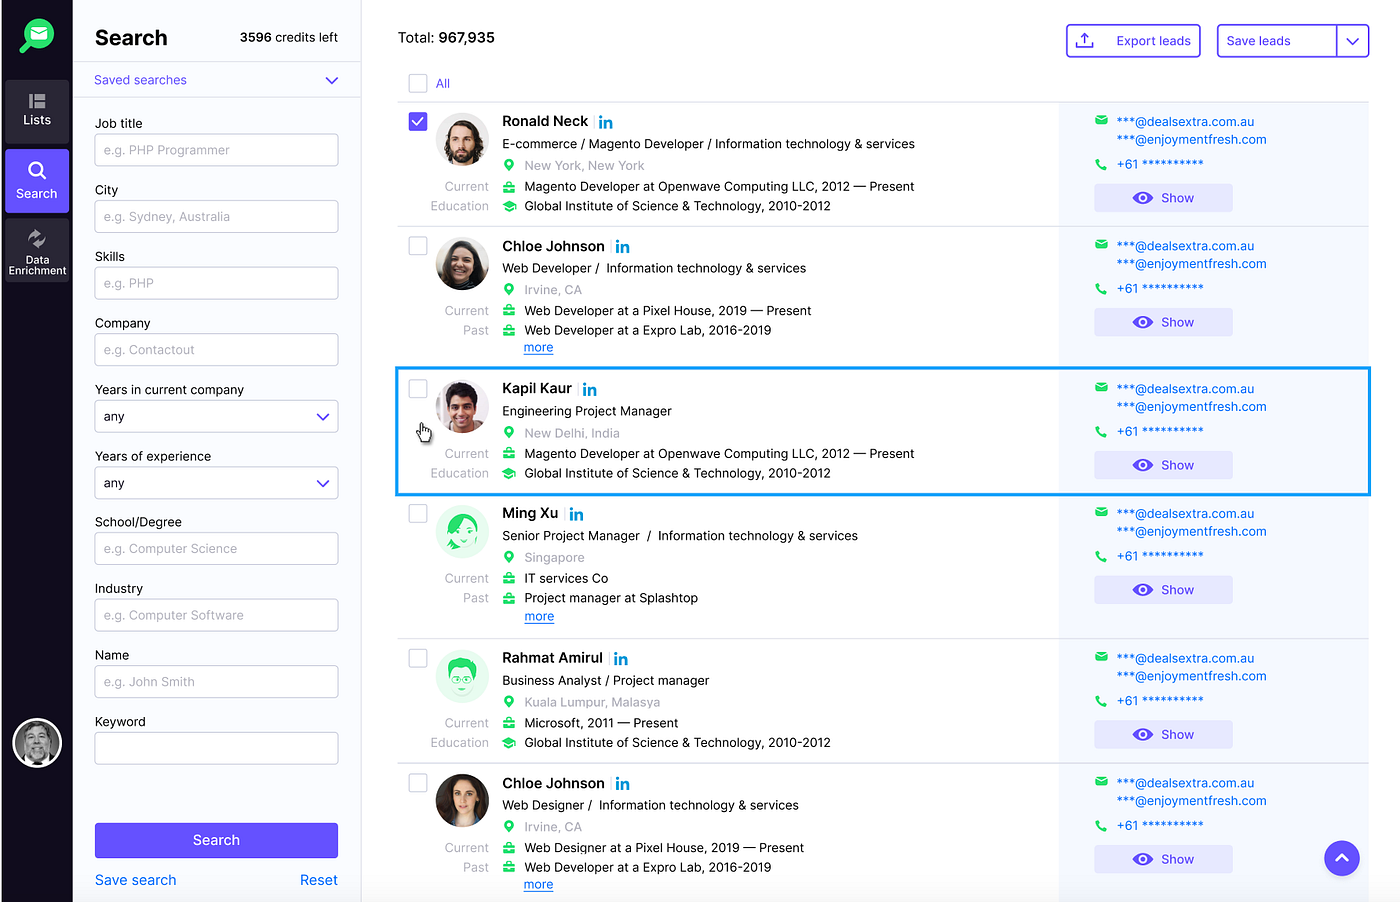
Task: Check the All select checkbox
Action: [x=418, y=83]
